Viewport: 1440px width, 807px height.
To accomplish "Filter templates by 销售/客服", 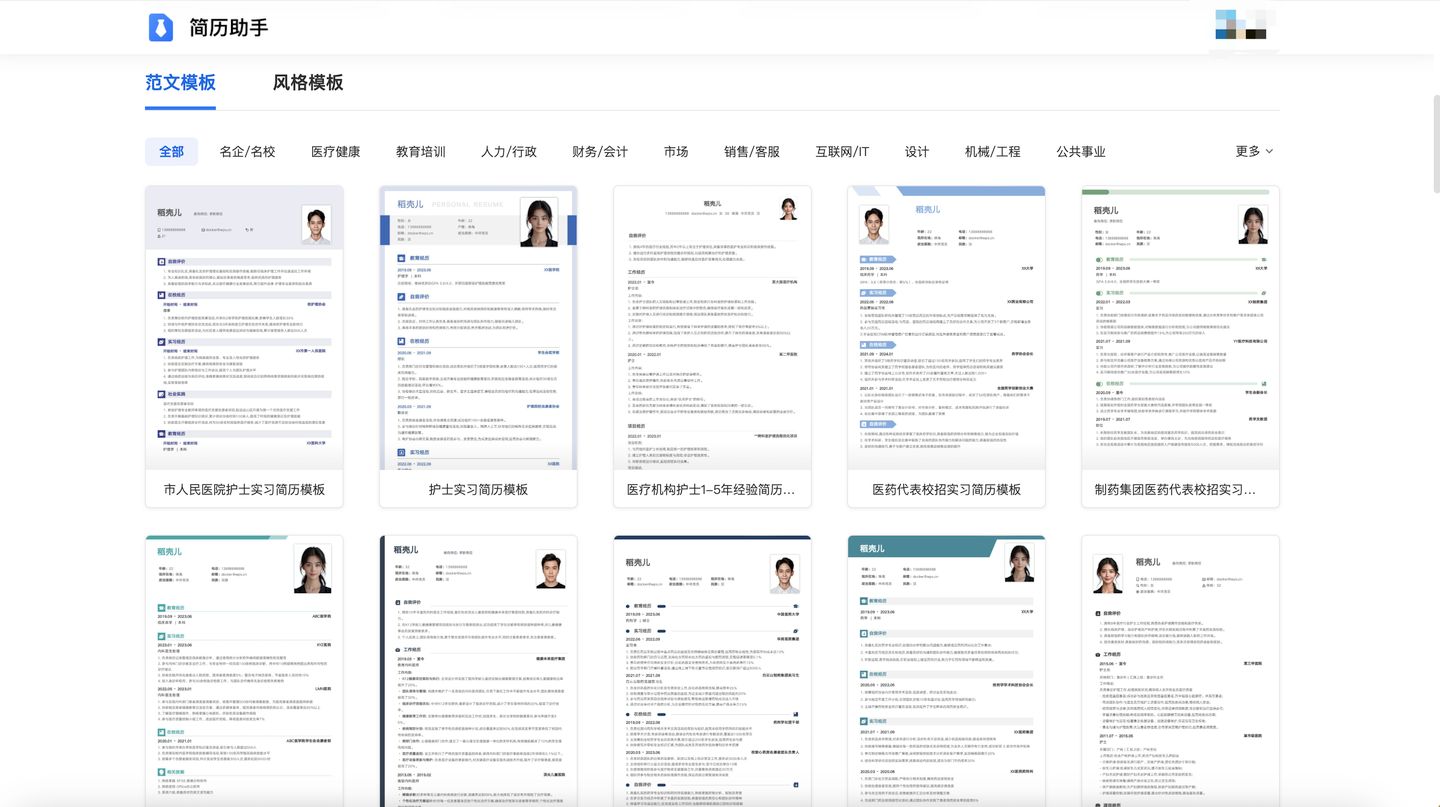I will (x=752, y=152).
